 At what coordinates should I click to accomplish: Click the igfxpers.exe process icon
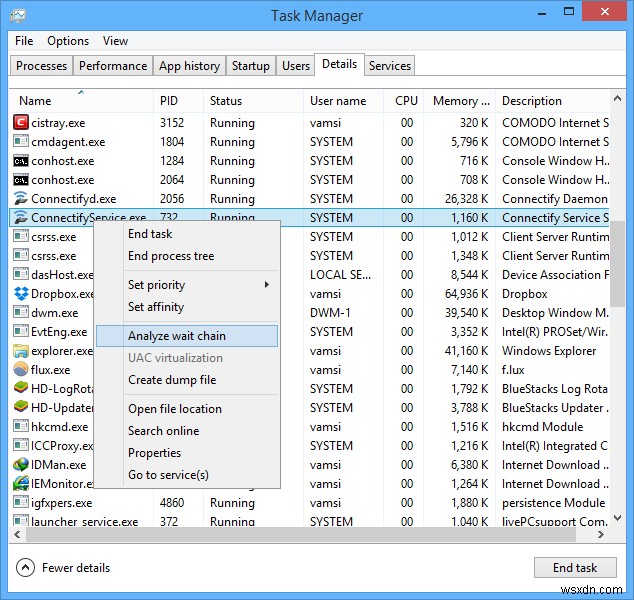(x=21, y=503)
